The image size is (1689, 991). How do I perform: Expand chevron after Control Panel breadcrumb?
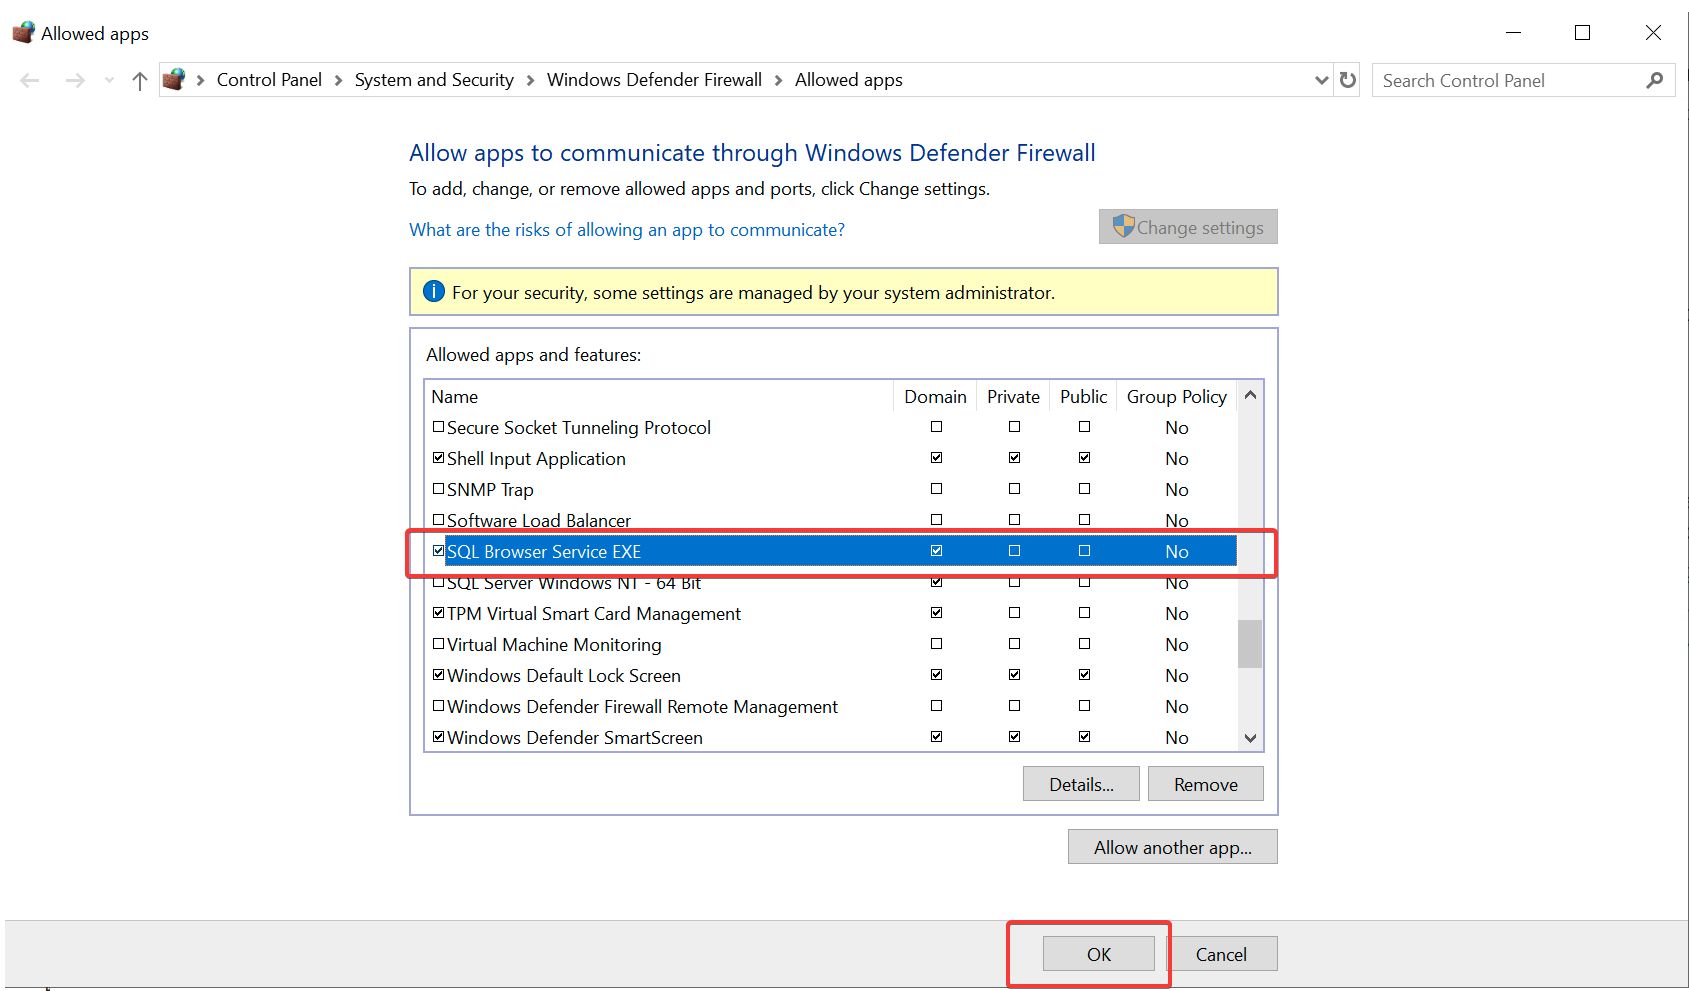338,80
